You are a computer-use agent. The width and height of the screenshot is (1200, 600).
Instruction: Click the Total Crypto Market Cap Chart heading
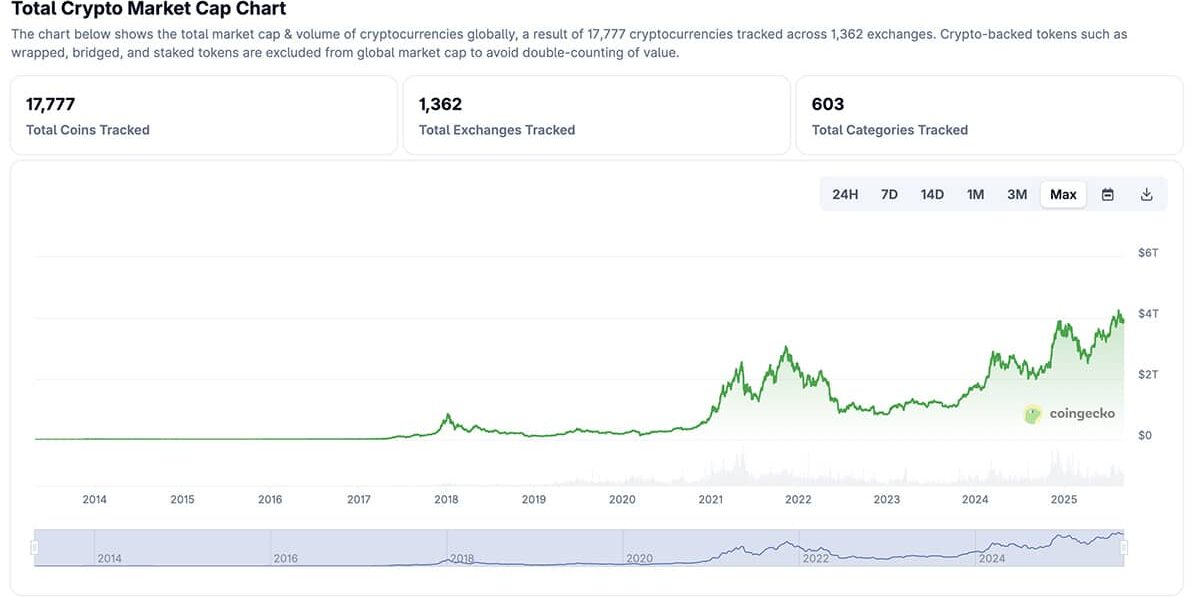148,9
